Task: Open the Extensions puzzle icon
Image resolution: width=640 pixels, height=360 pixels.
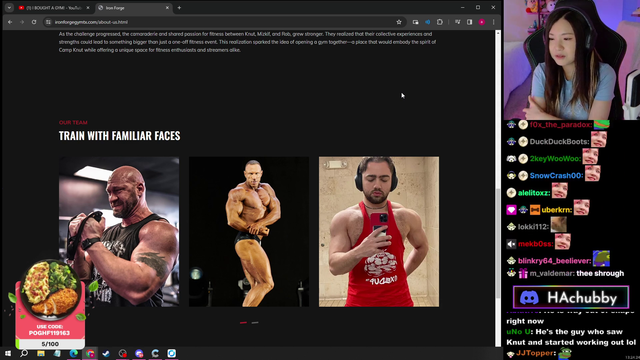Action: [440, 22]
